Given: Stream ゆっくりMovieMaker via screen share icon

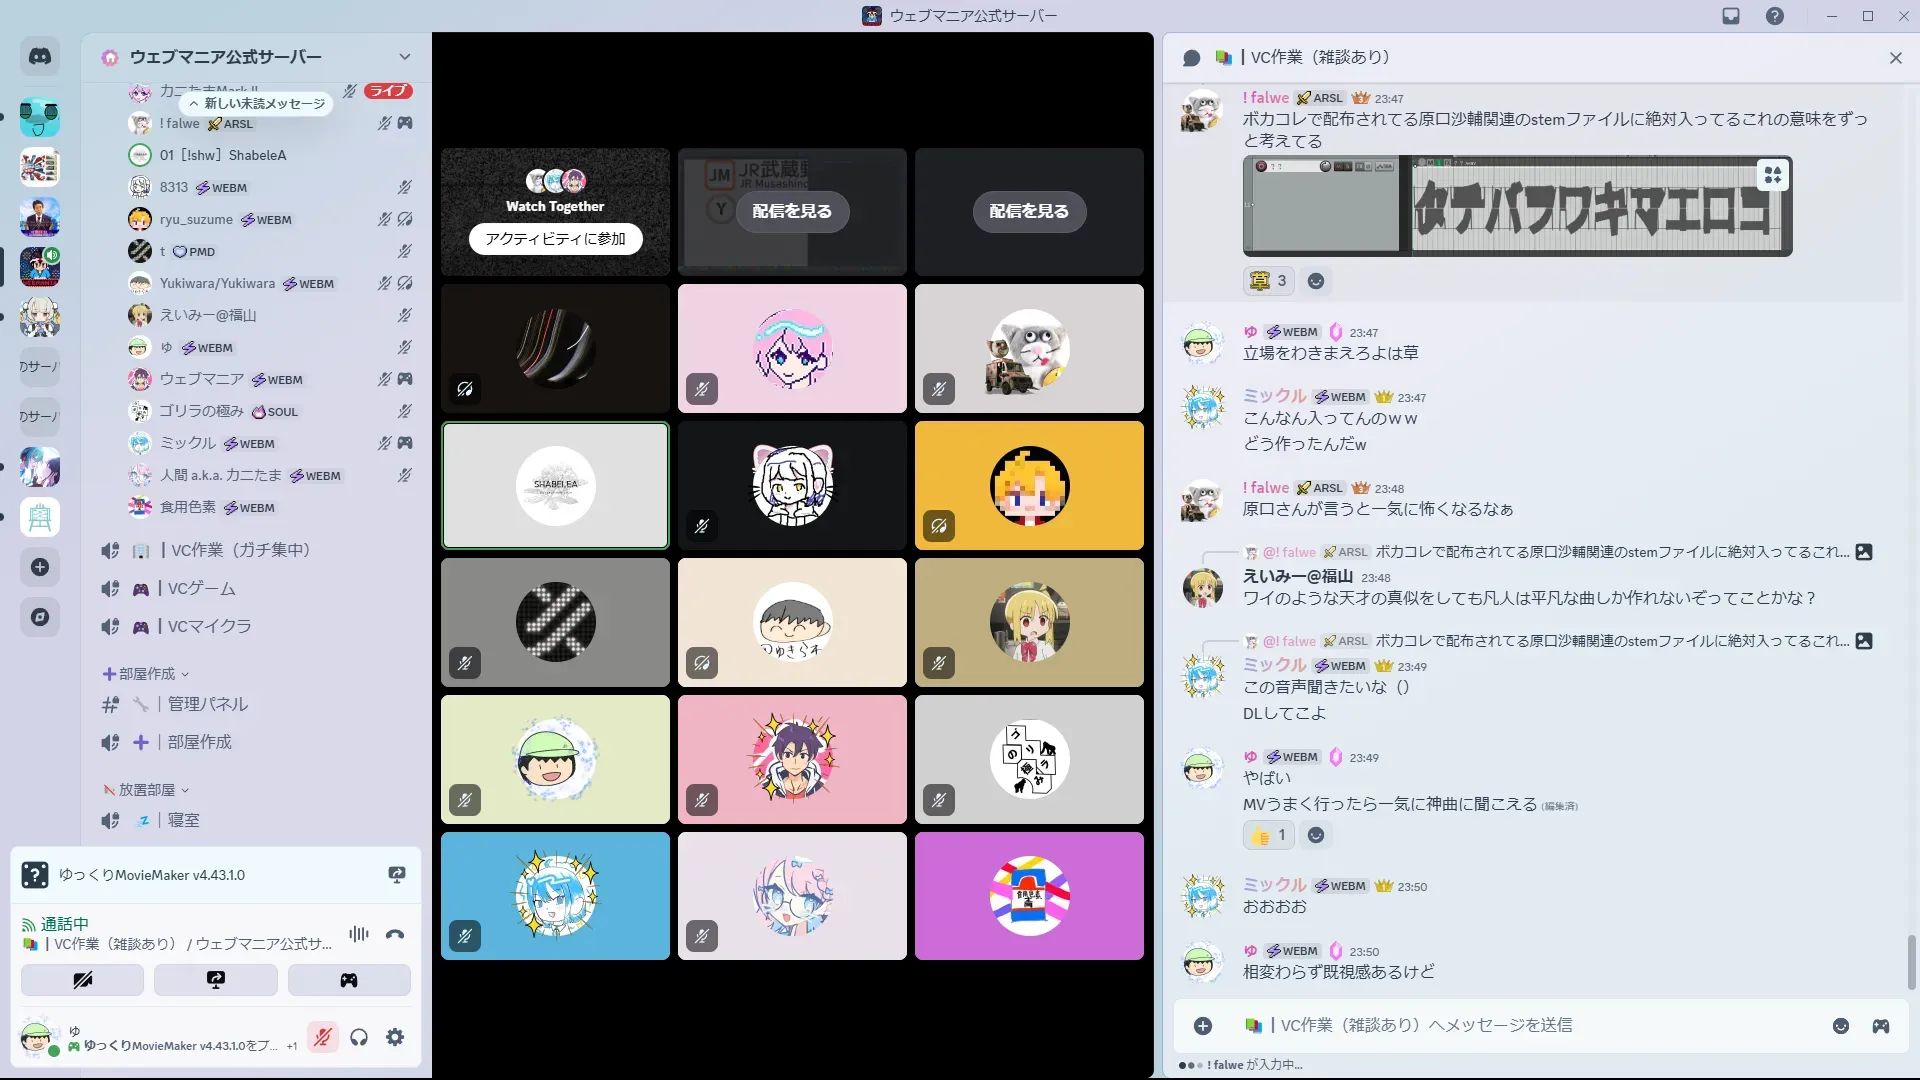Looking at the screenshot, I should point(397,875).
